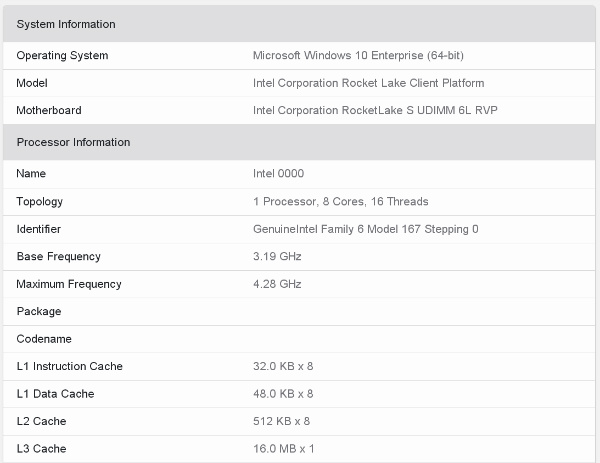The image size is (600, 463).
Task: Click the 4.28 GHz maximum frequency
Action: pos(277,284)
